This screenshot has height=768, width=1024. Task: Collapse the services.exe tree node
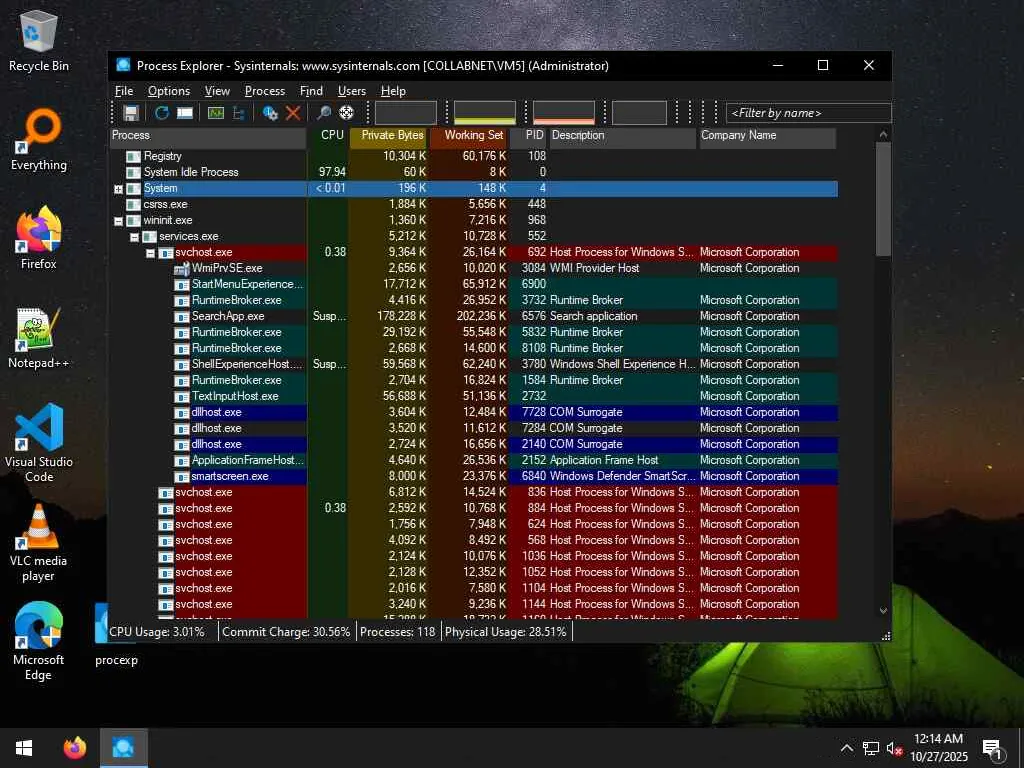tap(135, 237)
